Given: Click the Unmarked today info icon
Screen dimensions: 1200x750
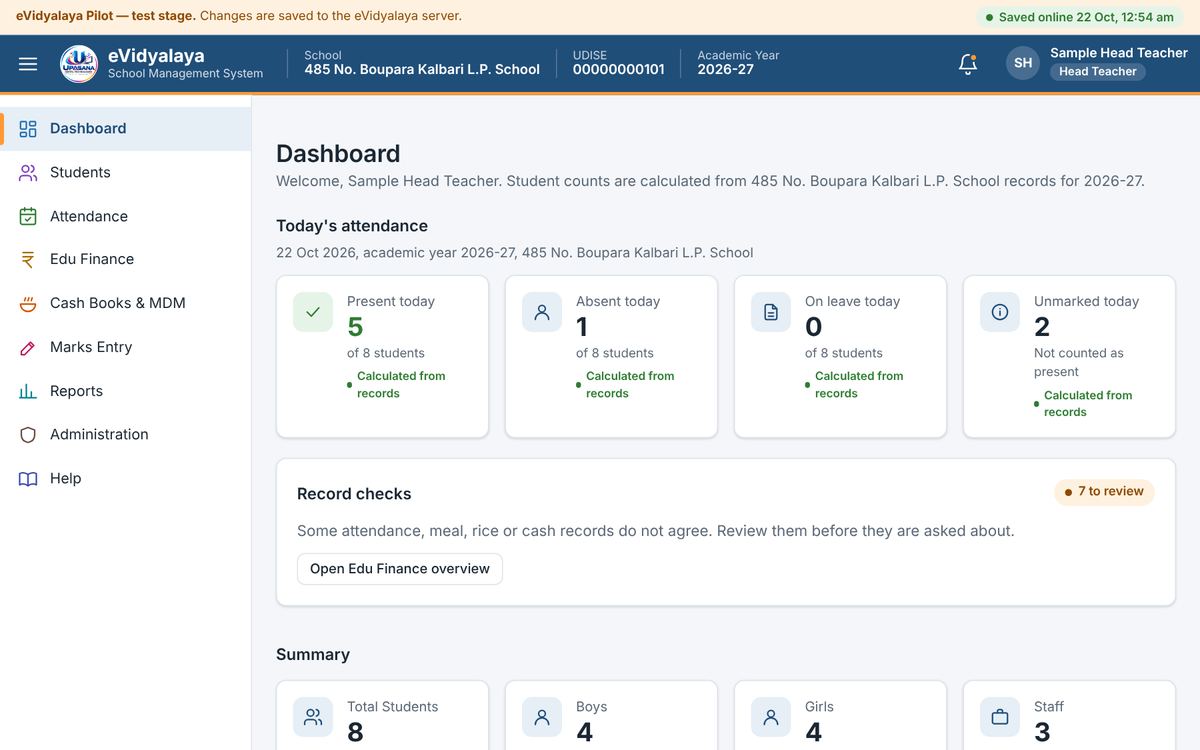Looking at the screenshot, I should tap(1000, 312).
